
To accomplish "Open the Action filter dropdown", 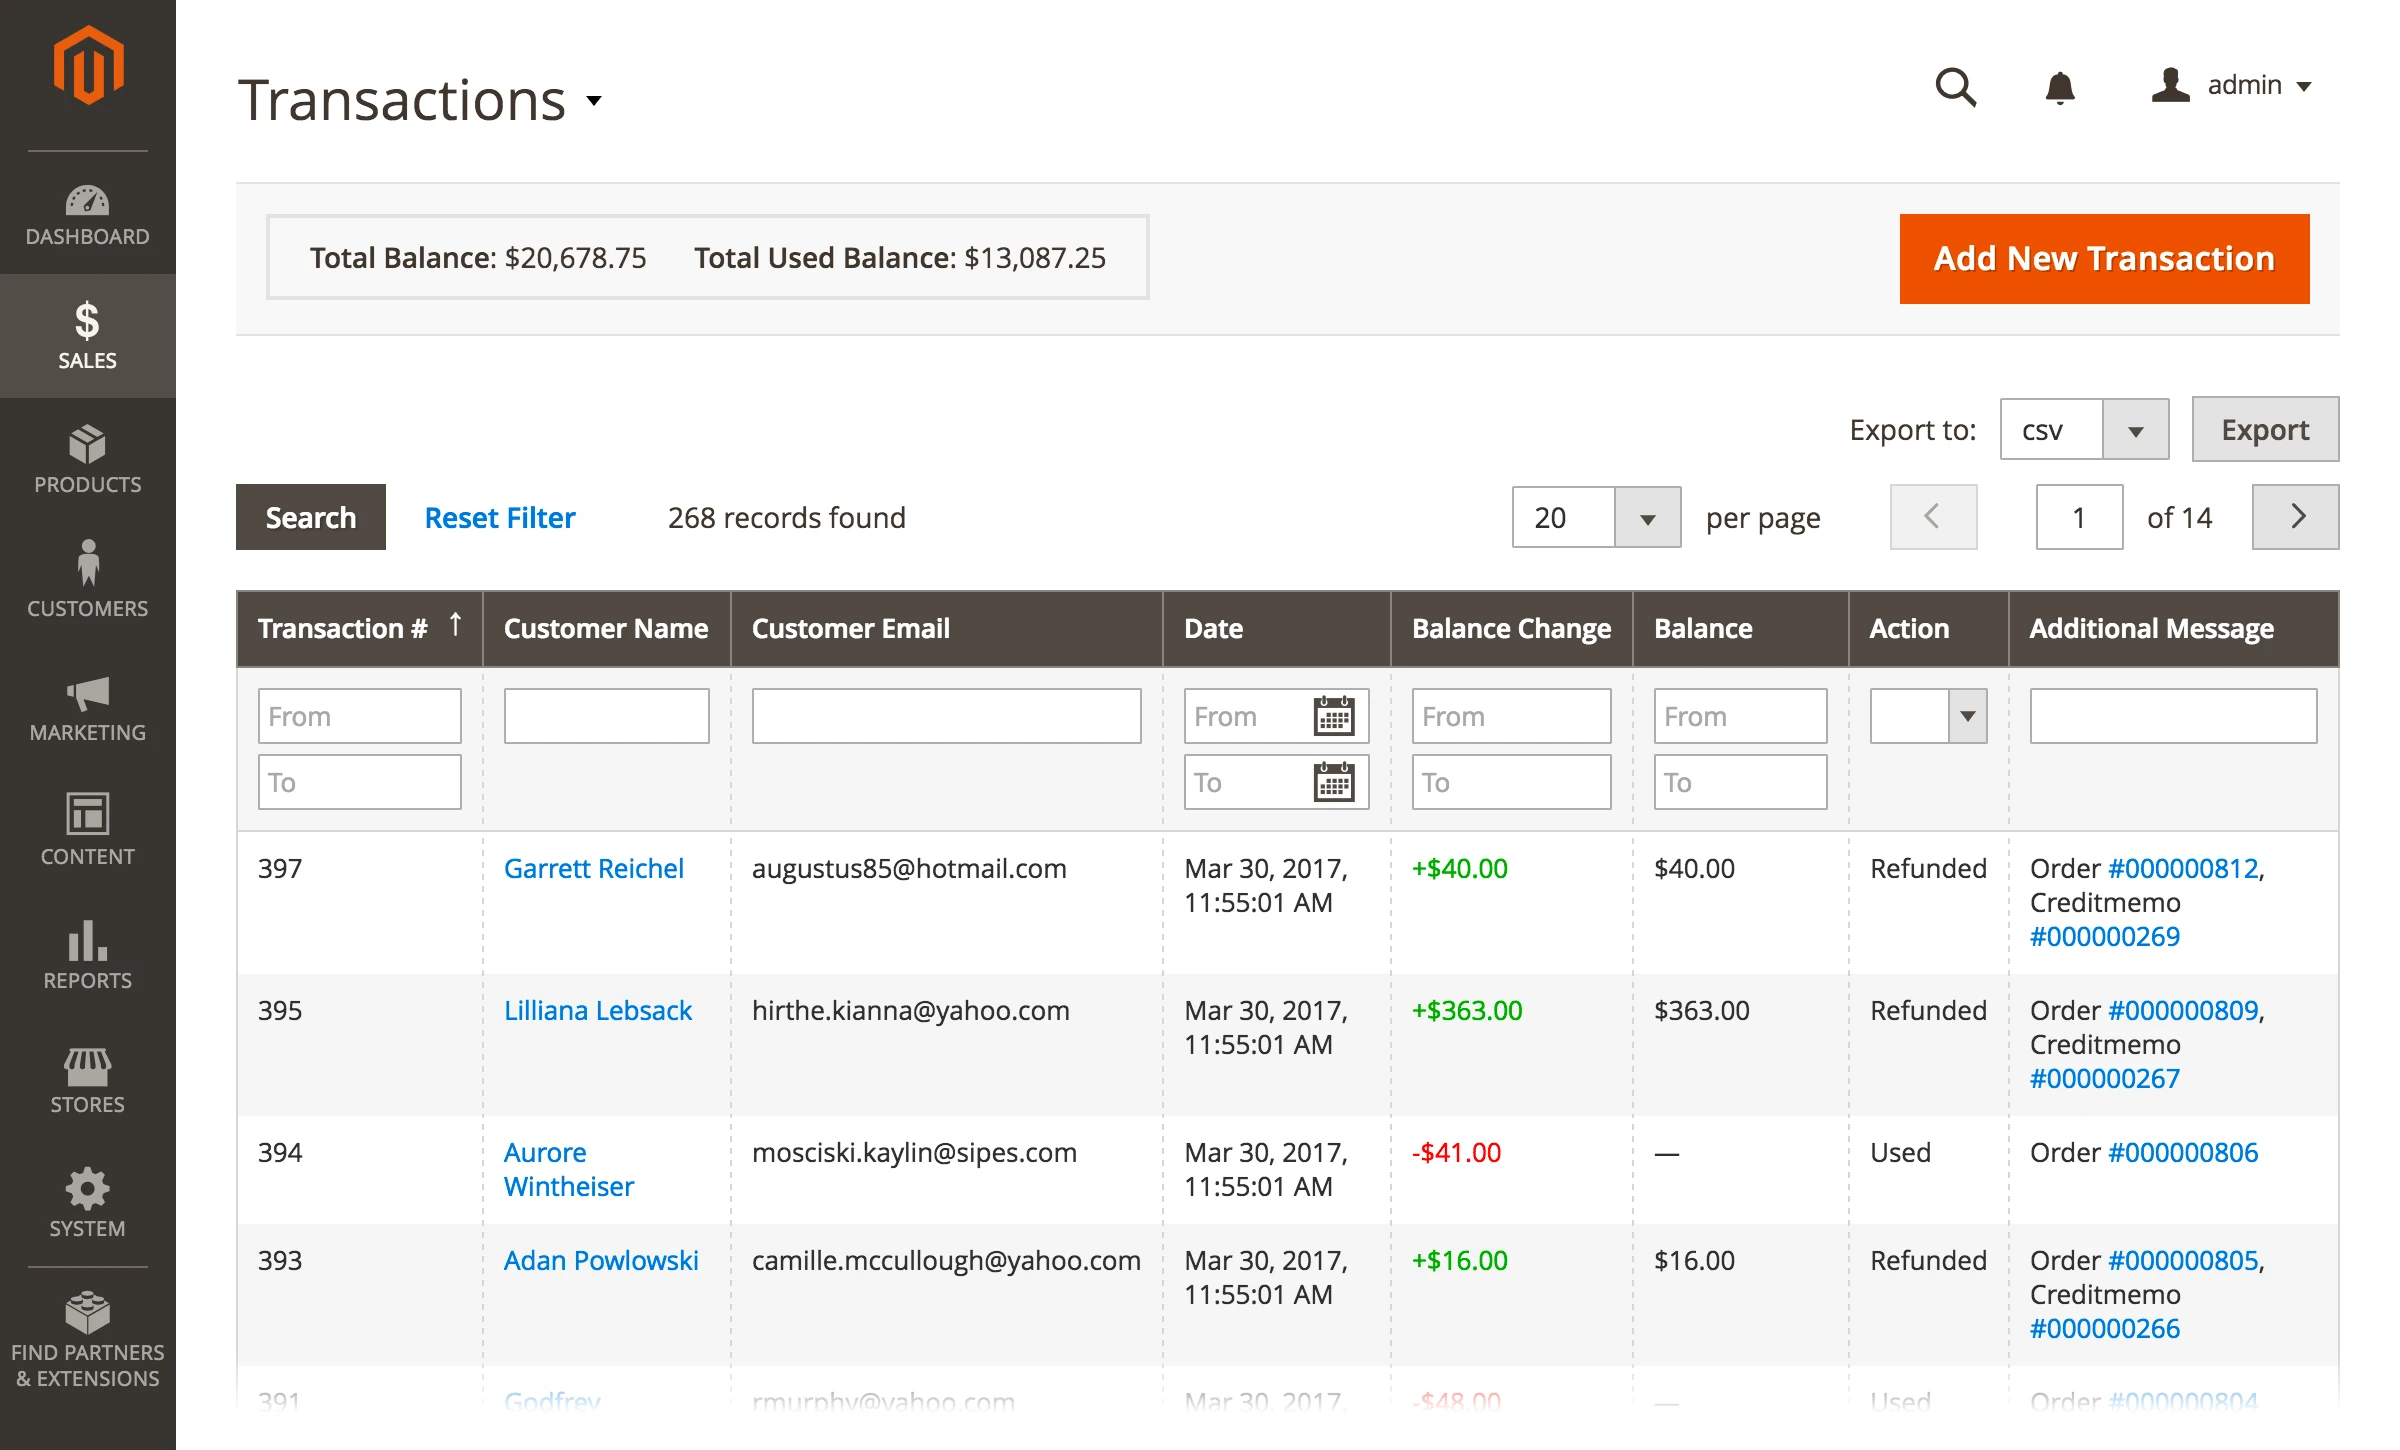I will point(1967,716).
